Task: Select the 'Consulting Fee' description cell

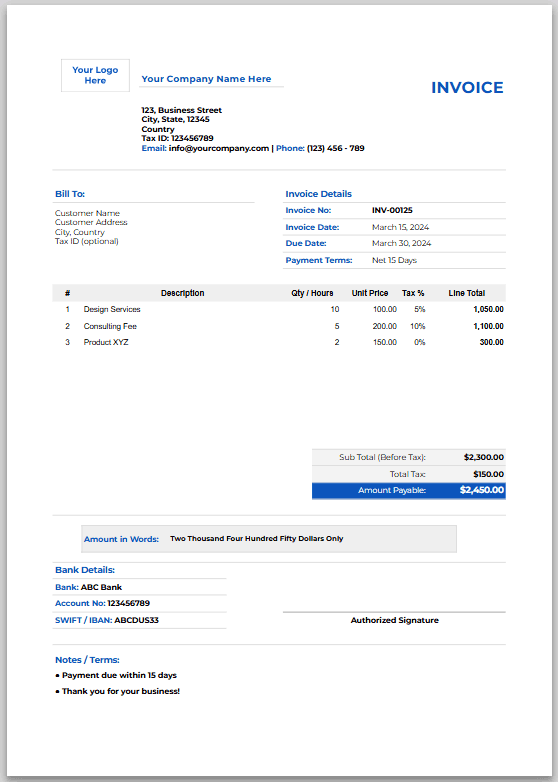Action: click(110, 326)
